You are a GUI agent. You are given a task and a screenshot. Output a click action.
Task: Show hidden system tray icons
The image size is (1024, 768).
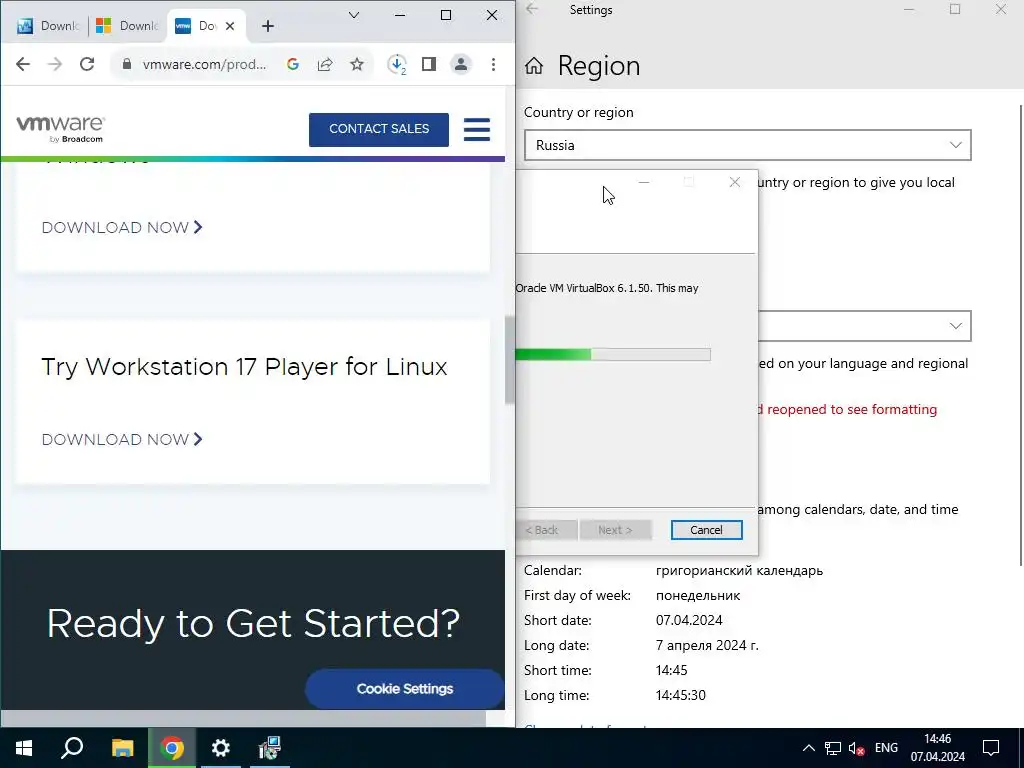click(x=808, y=748)
